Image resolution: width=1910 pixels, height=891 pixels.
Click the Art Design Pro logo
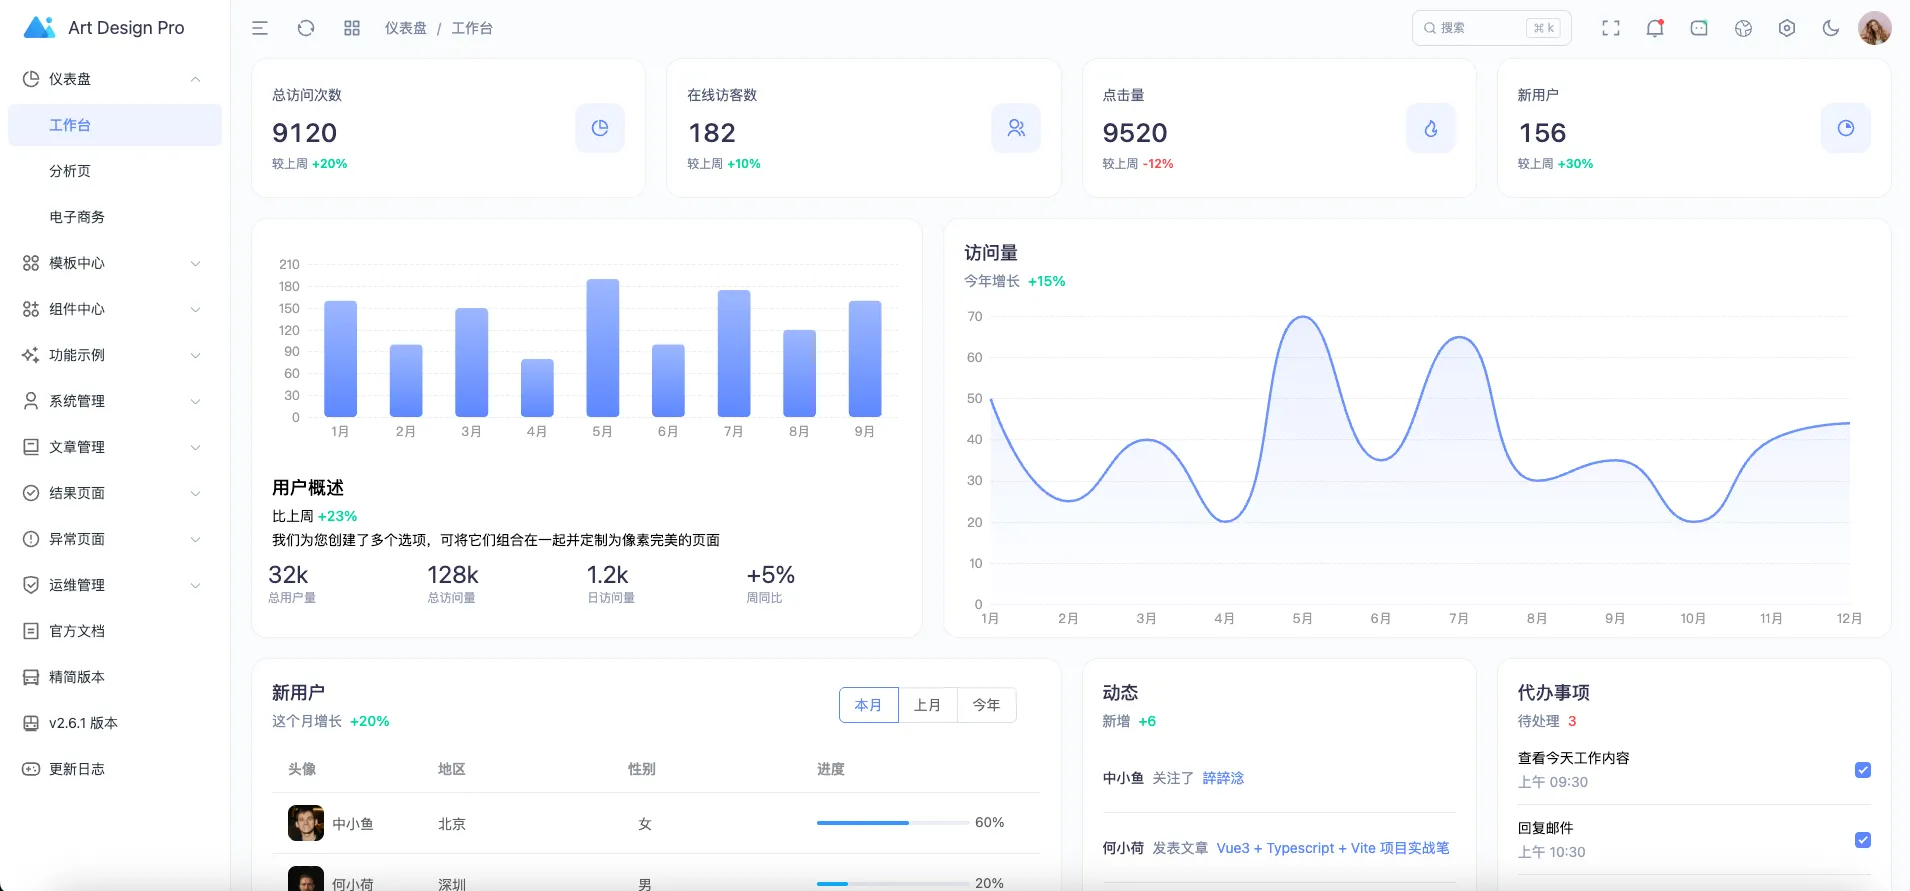(x=39, y=27)
